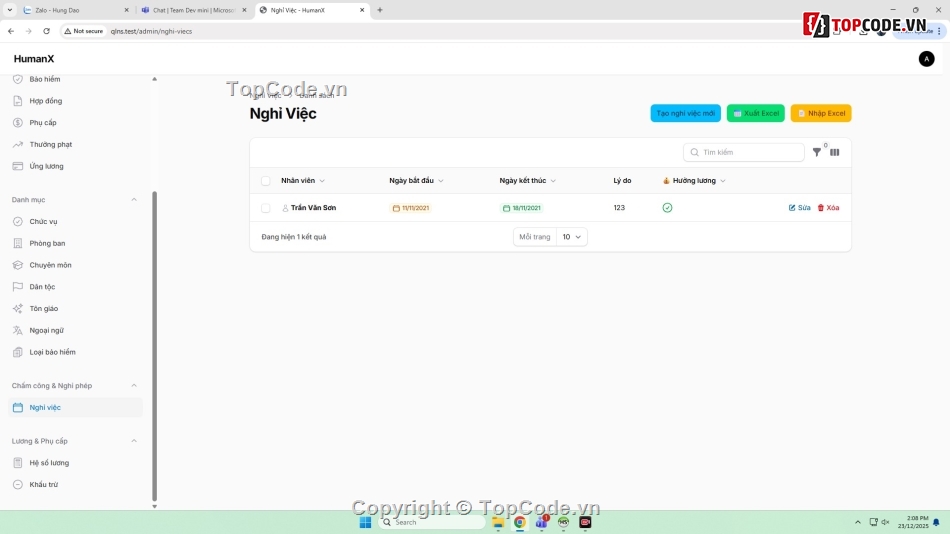This screenshot has width=950, height=534.
Task: Click the Khấu trừ minus-circle icon
Action: click(18, 484)
